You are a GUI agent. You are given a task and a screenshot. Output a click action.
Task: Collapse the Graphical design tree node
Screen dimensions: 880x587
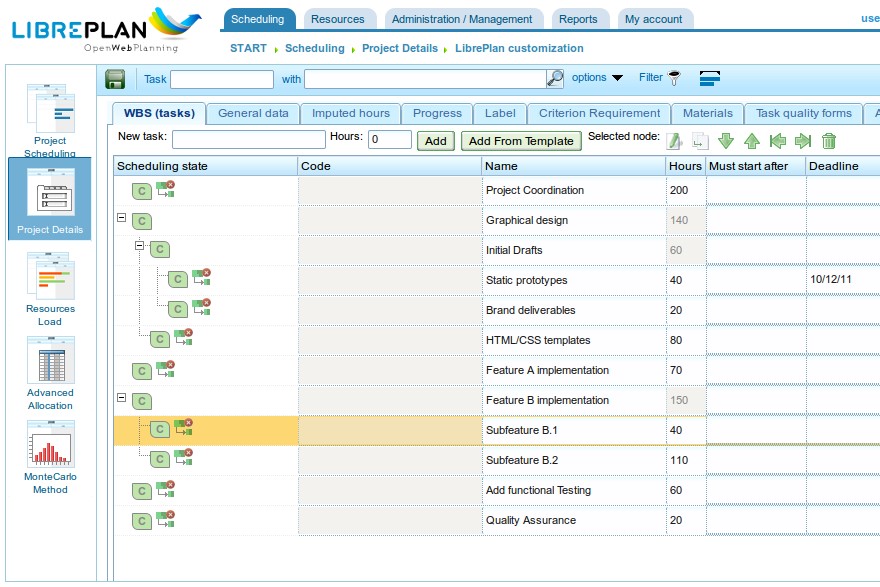point(122,218)
